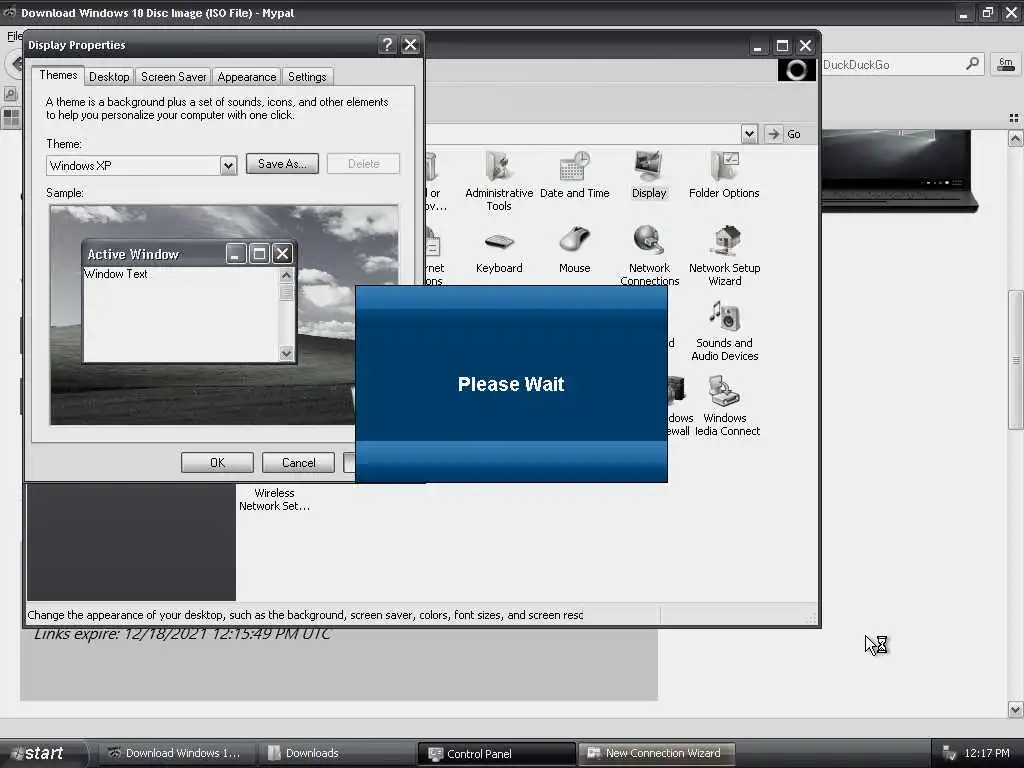Click the system tray network icon
The height and width of the screenshot is (768, 1024).
point(950,754)
